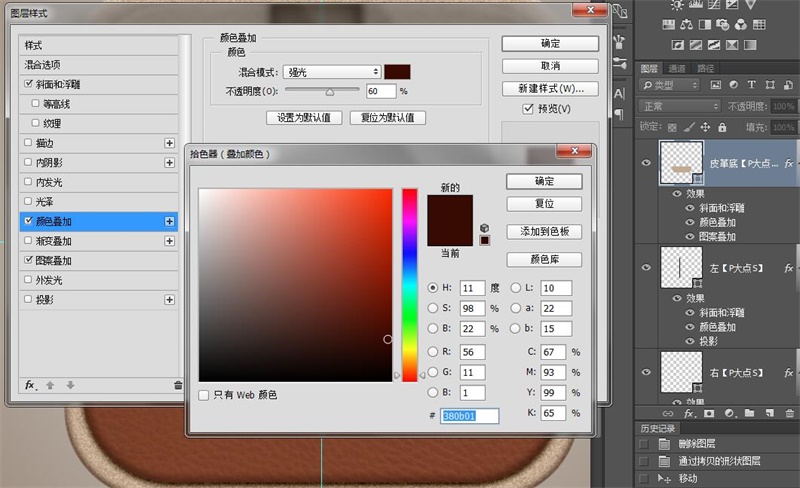Select the L lightness radio button
This screenshot has height=488, width=800.
tap(516, 288)
